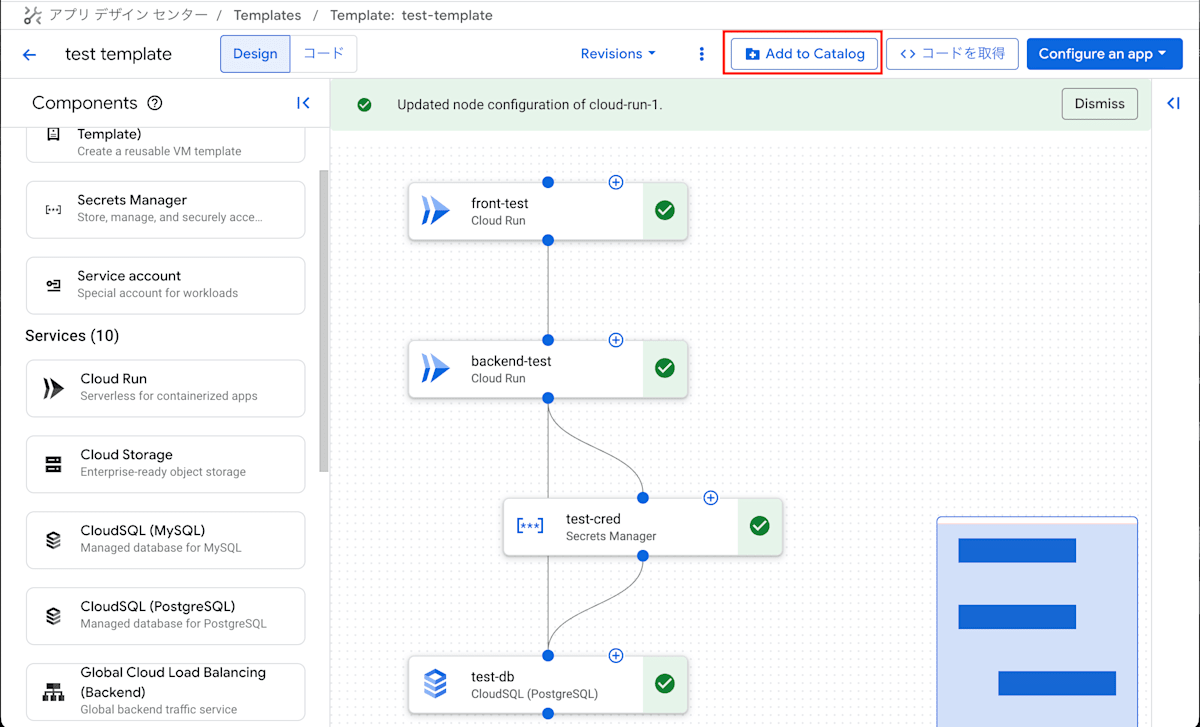This screenshot has height=727, width=1200.
Task: Click the plus icon above the front-test node
Action: 616,182
